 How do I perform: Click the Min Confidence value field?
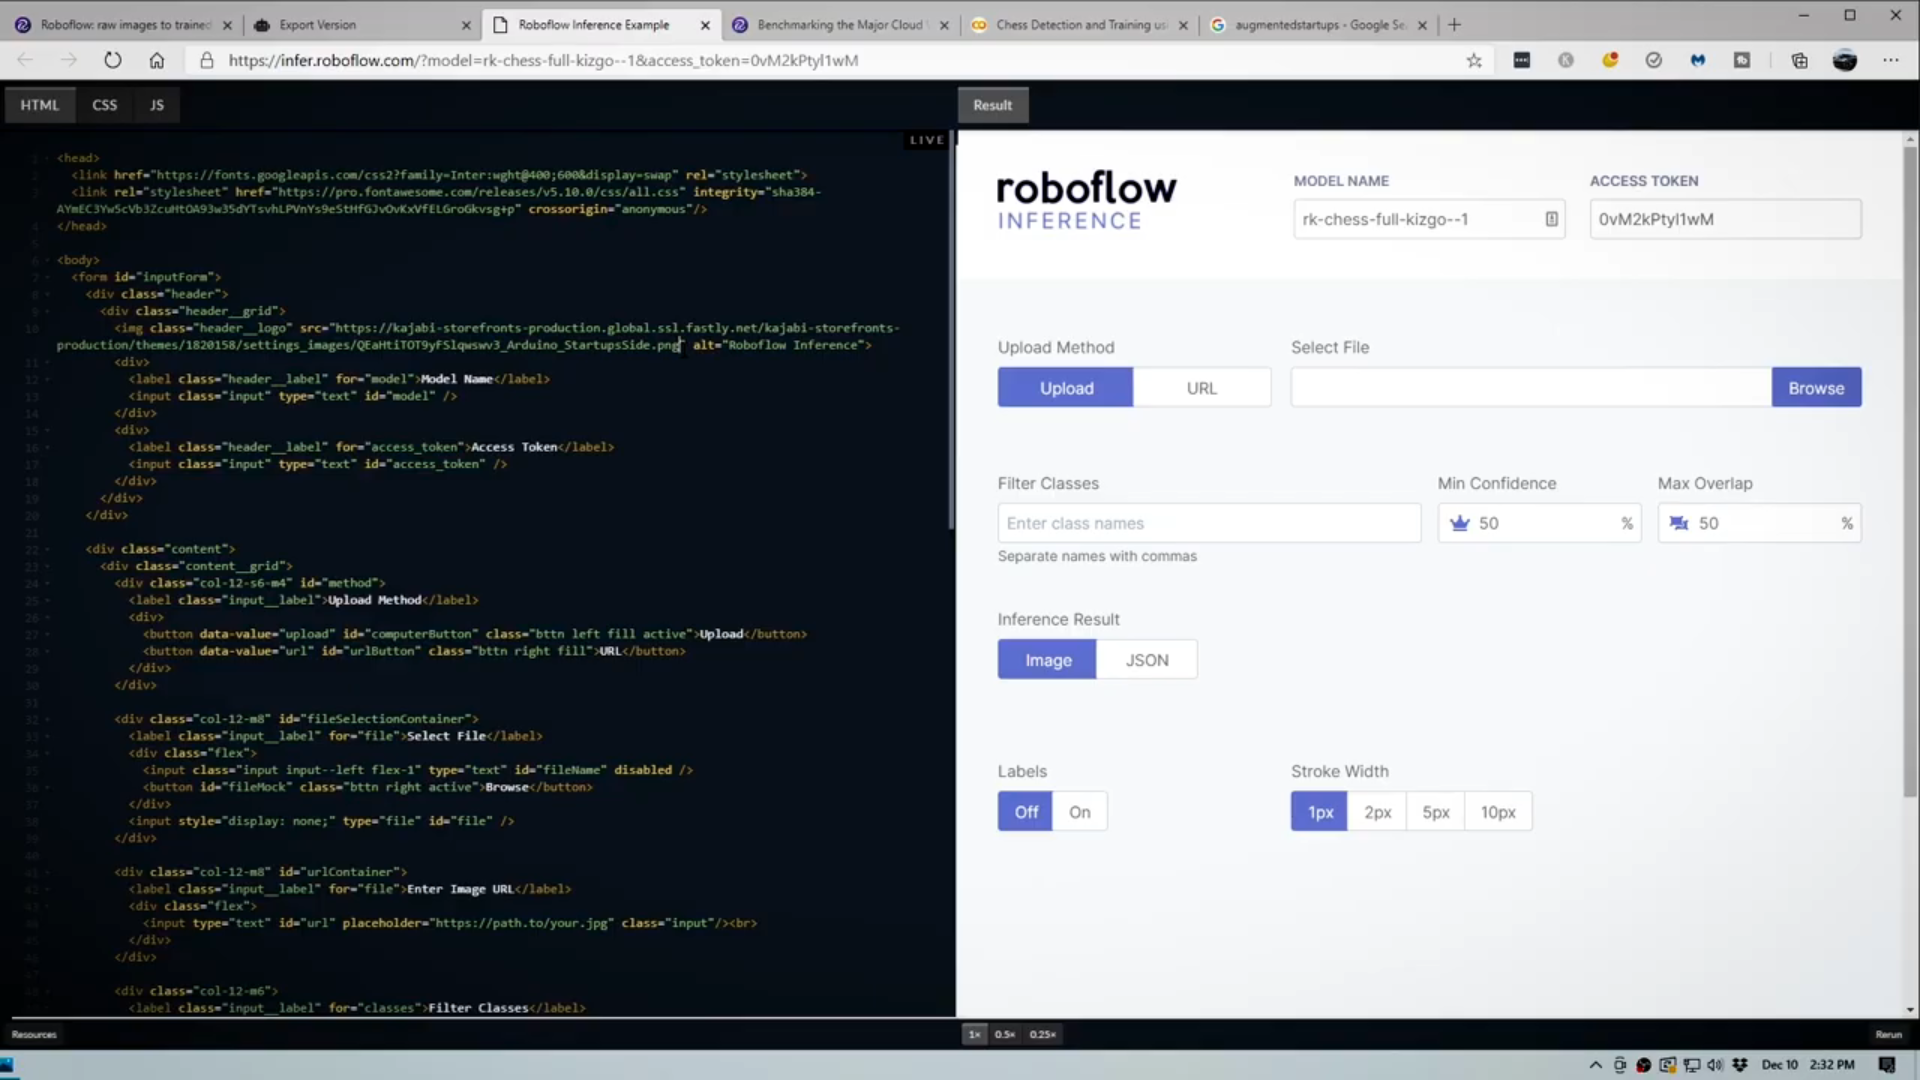pyautogui.click(x=1539, y=523)
